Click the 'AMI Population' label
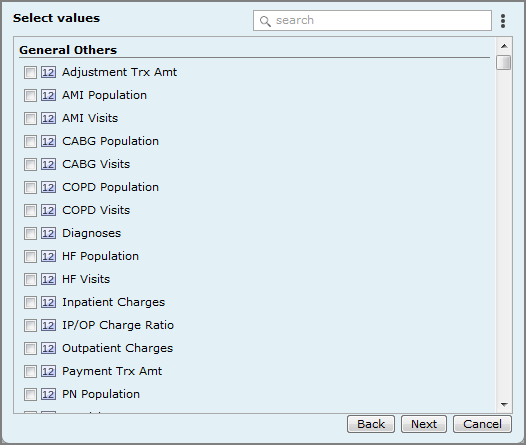Image resolution: width=526 pixels, height=445 pixels. pos(104,95)
